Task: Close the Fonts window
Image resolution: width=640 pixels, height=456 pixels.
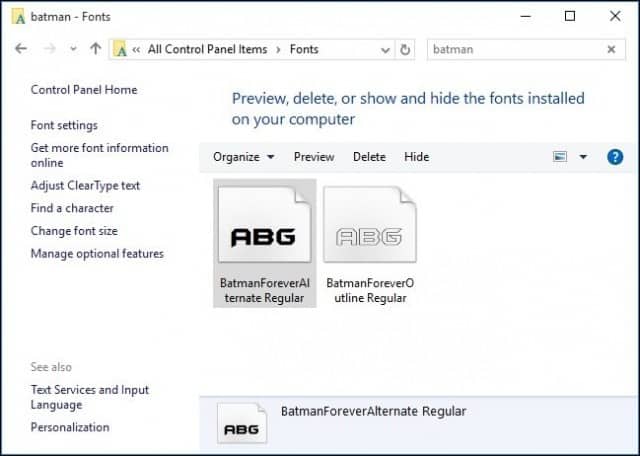Action: point(615,16)
